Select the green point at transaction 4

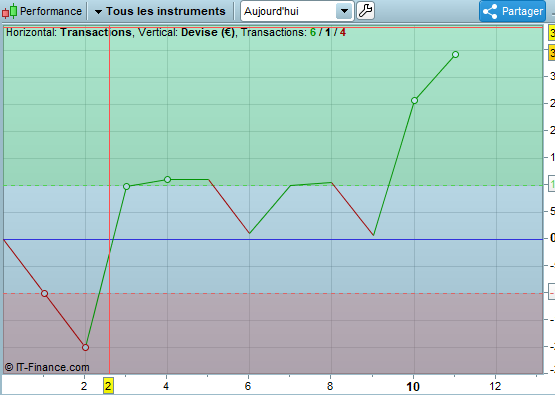167,179
